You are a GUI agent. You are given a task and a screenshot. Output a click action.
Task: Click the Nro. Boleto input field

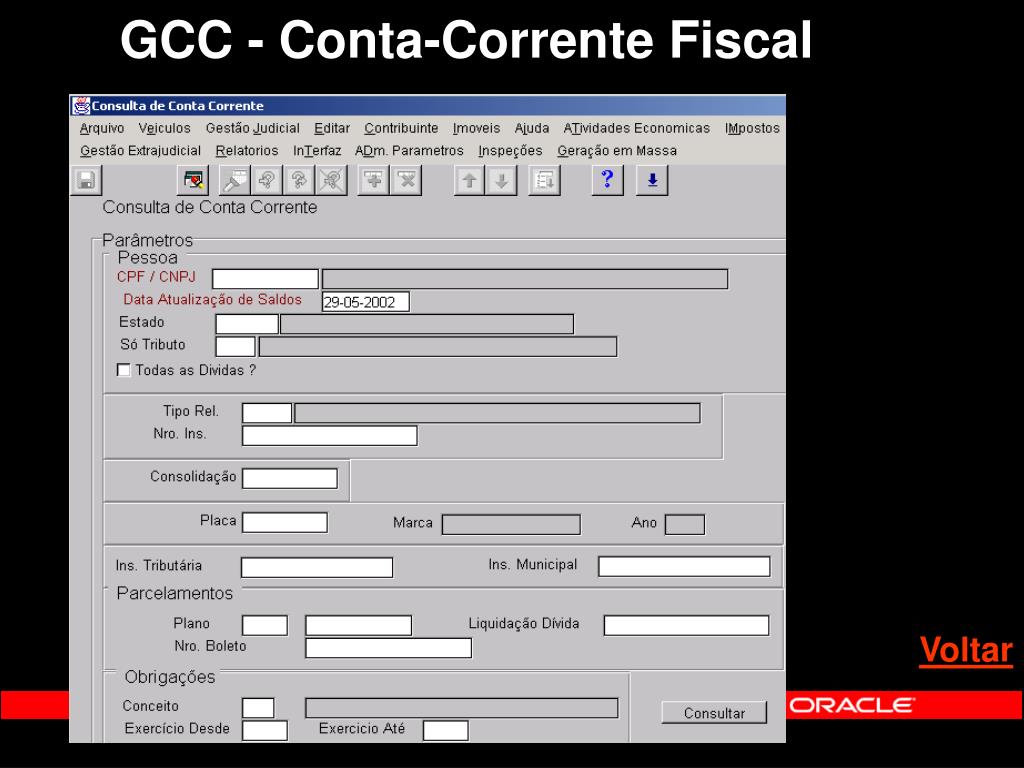pyautogui.click(x=389, y=648)
